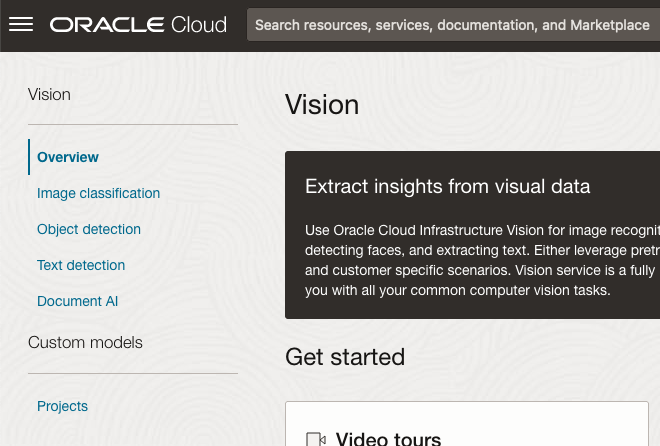Click the video camera icon beside Video tours
Image resolution: width=660 pixels, height=446 pixels.
[316, 439]
